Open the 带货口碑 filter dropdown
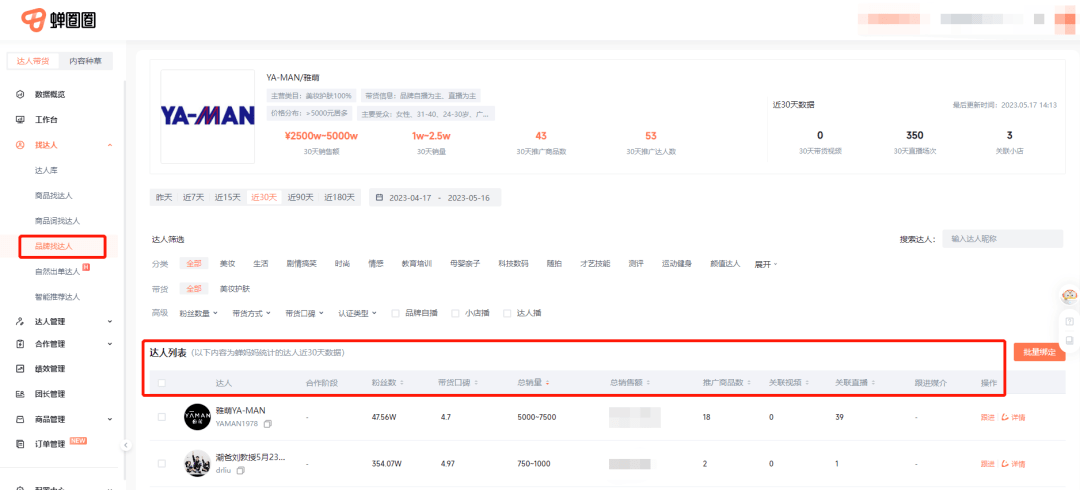Image resolution: width=1080 pixels, height=490 pixels. (x=304, y=313)
